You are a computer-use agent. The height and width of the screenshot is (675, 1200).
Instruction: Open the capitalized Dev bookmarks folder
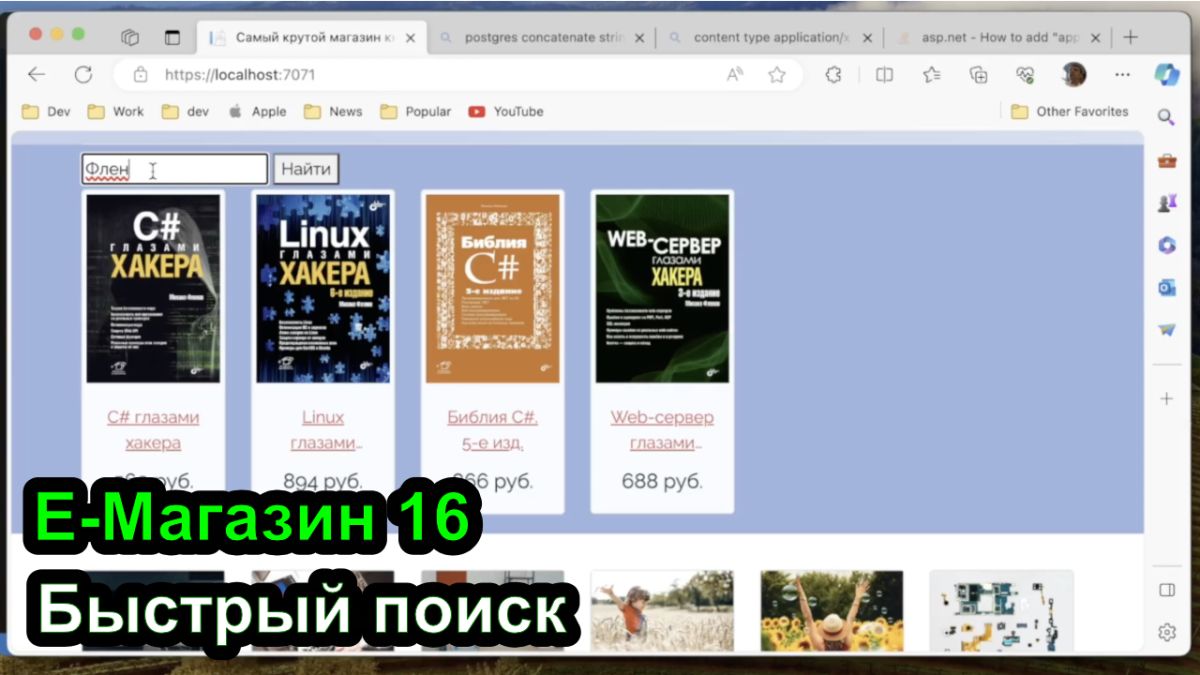click(x=46, y=112)
